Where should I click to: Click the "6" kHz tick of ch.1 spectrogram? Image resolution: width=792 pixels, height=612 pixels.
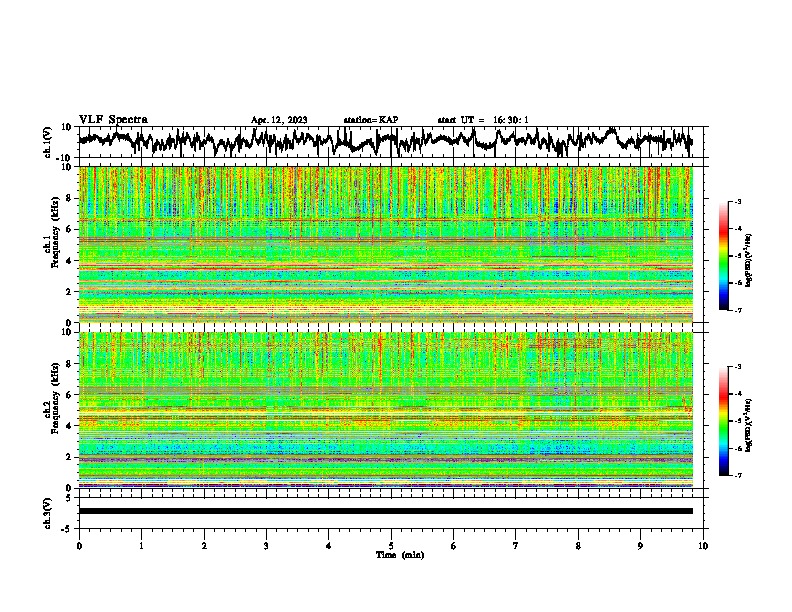click(x=69, y=230)
